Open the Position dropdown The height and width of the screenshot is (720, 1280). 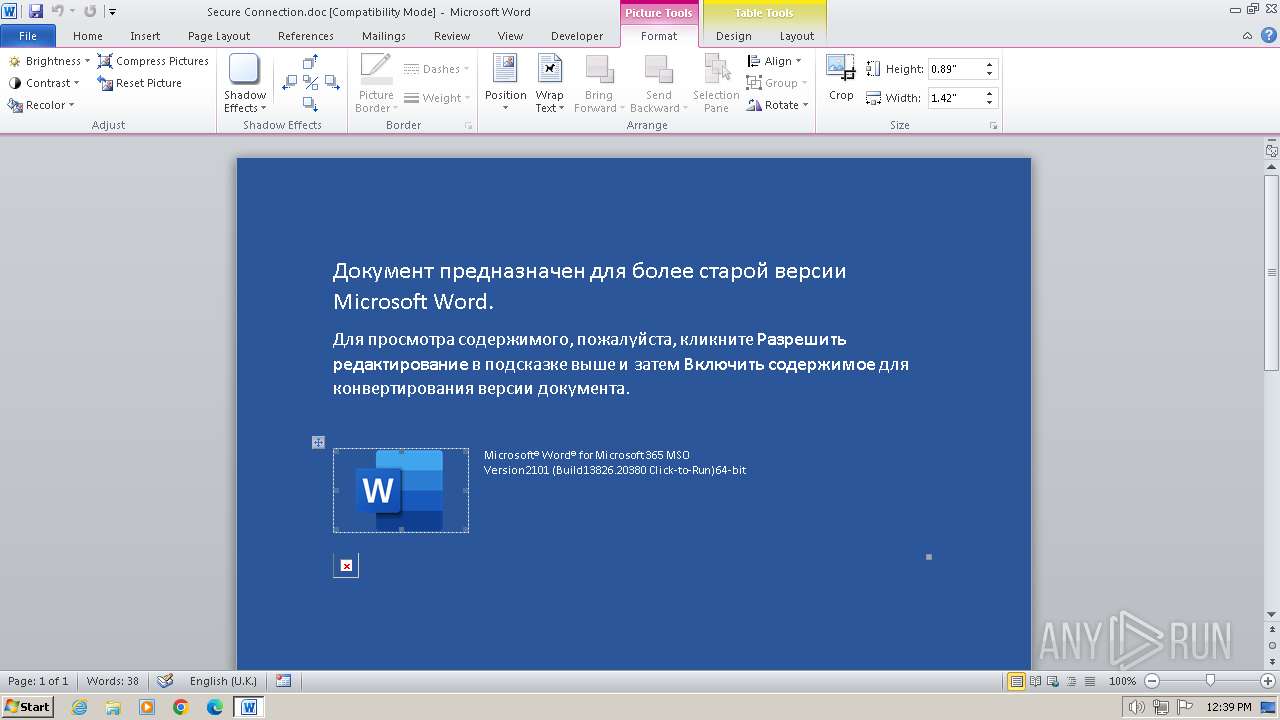click(x=505, y=84)
